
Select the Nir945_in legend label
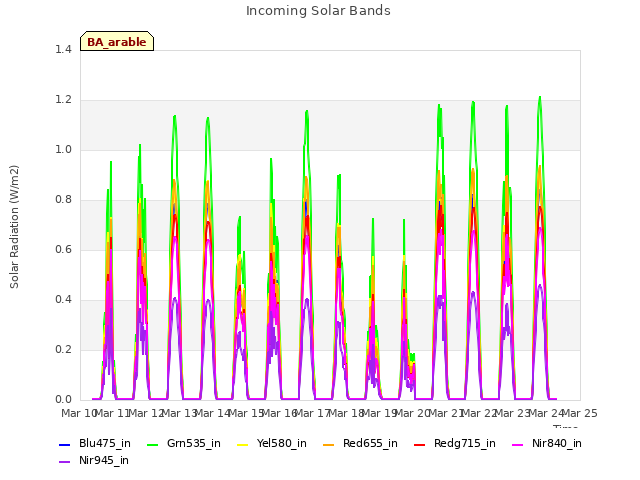click(x=104, y=460)
